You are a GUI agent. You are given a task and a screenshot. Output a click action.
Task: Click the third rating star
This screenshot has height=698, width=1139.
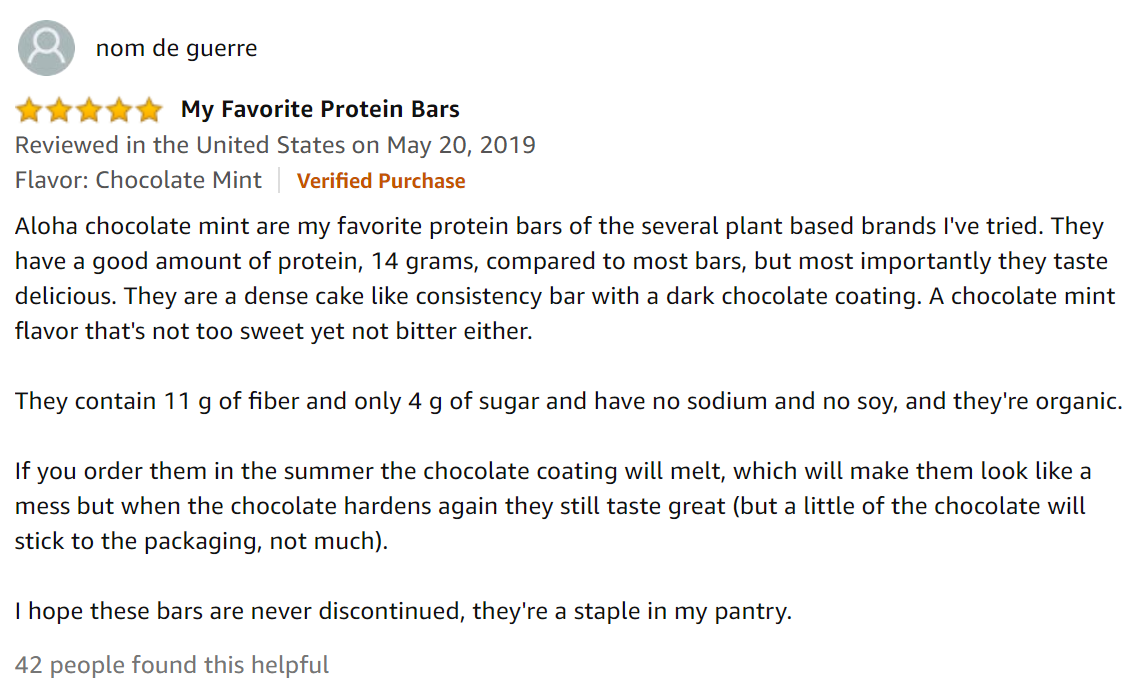point(89,109)
